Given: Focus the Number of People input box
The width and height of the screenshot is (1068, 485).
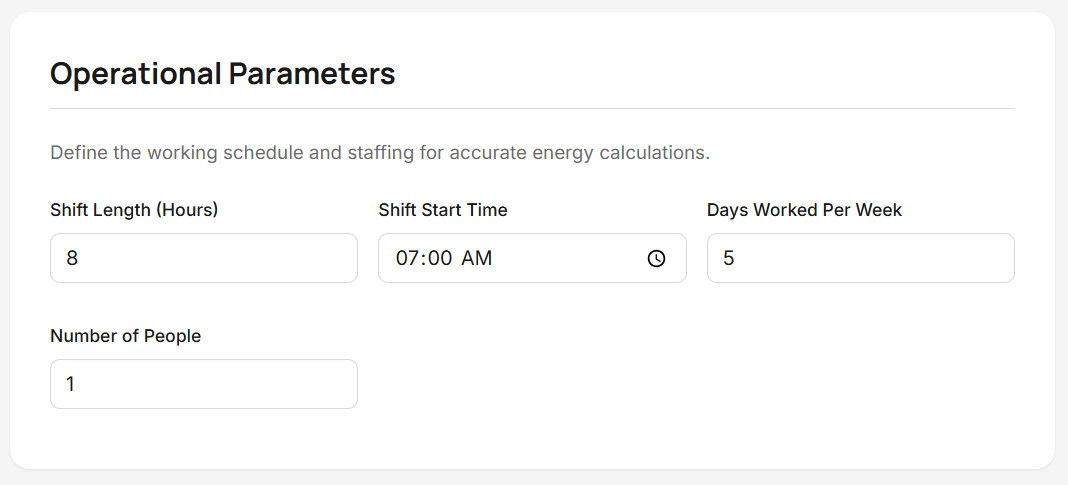Looking at the screenshot, I should (204, 384).
